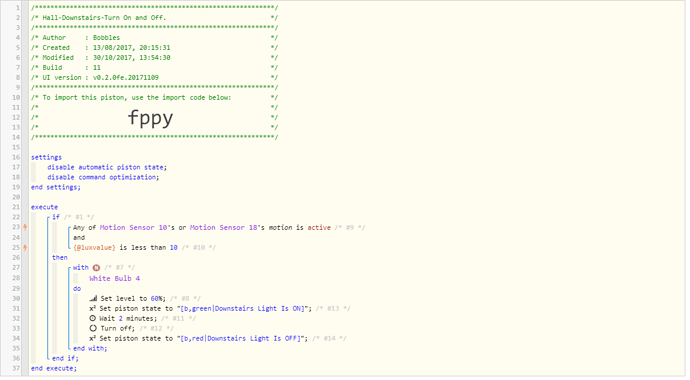Click the 'Author : Bobbles' comment line
Viewport: 690px width, 380px height.
click(x=81, y=37)
